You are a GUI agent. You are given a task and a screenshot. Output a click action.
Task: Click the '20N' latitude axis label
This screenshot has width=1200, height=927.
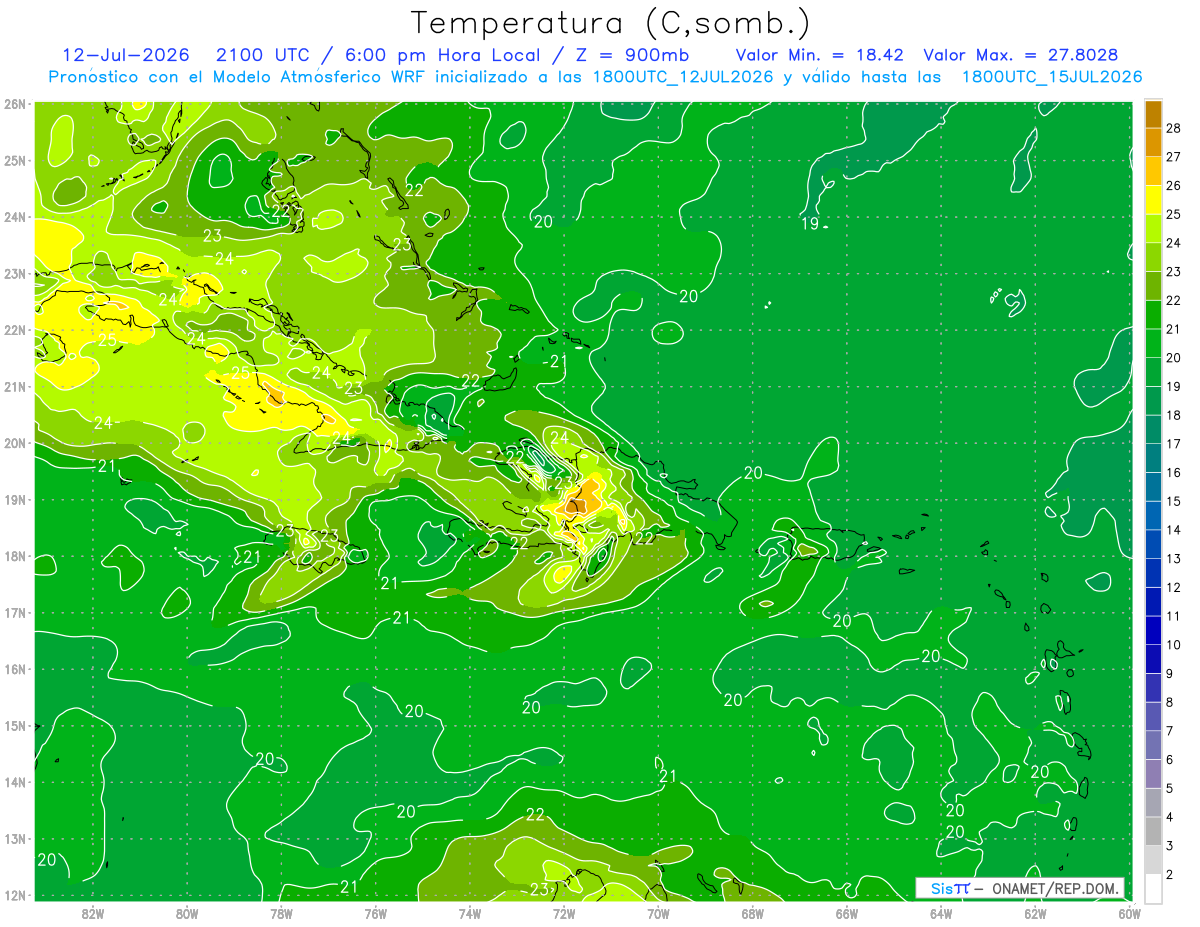14,443
